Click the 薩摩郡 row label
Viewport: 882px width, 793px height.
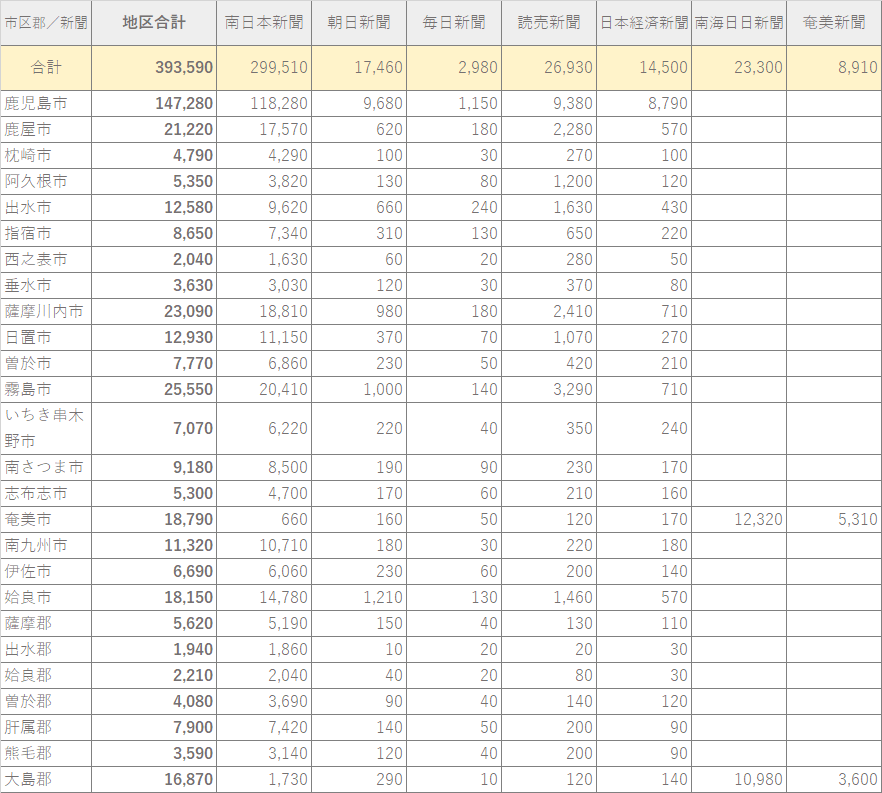pos(28,623)
